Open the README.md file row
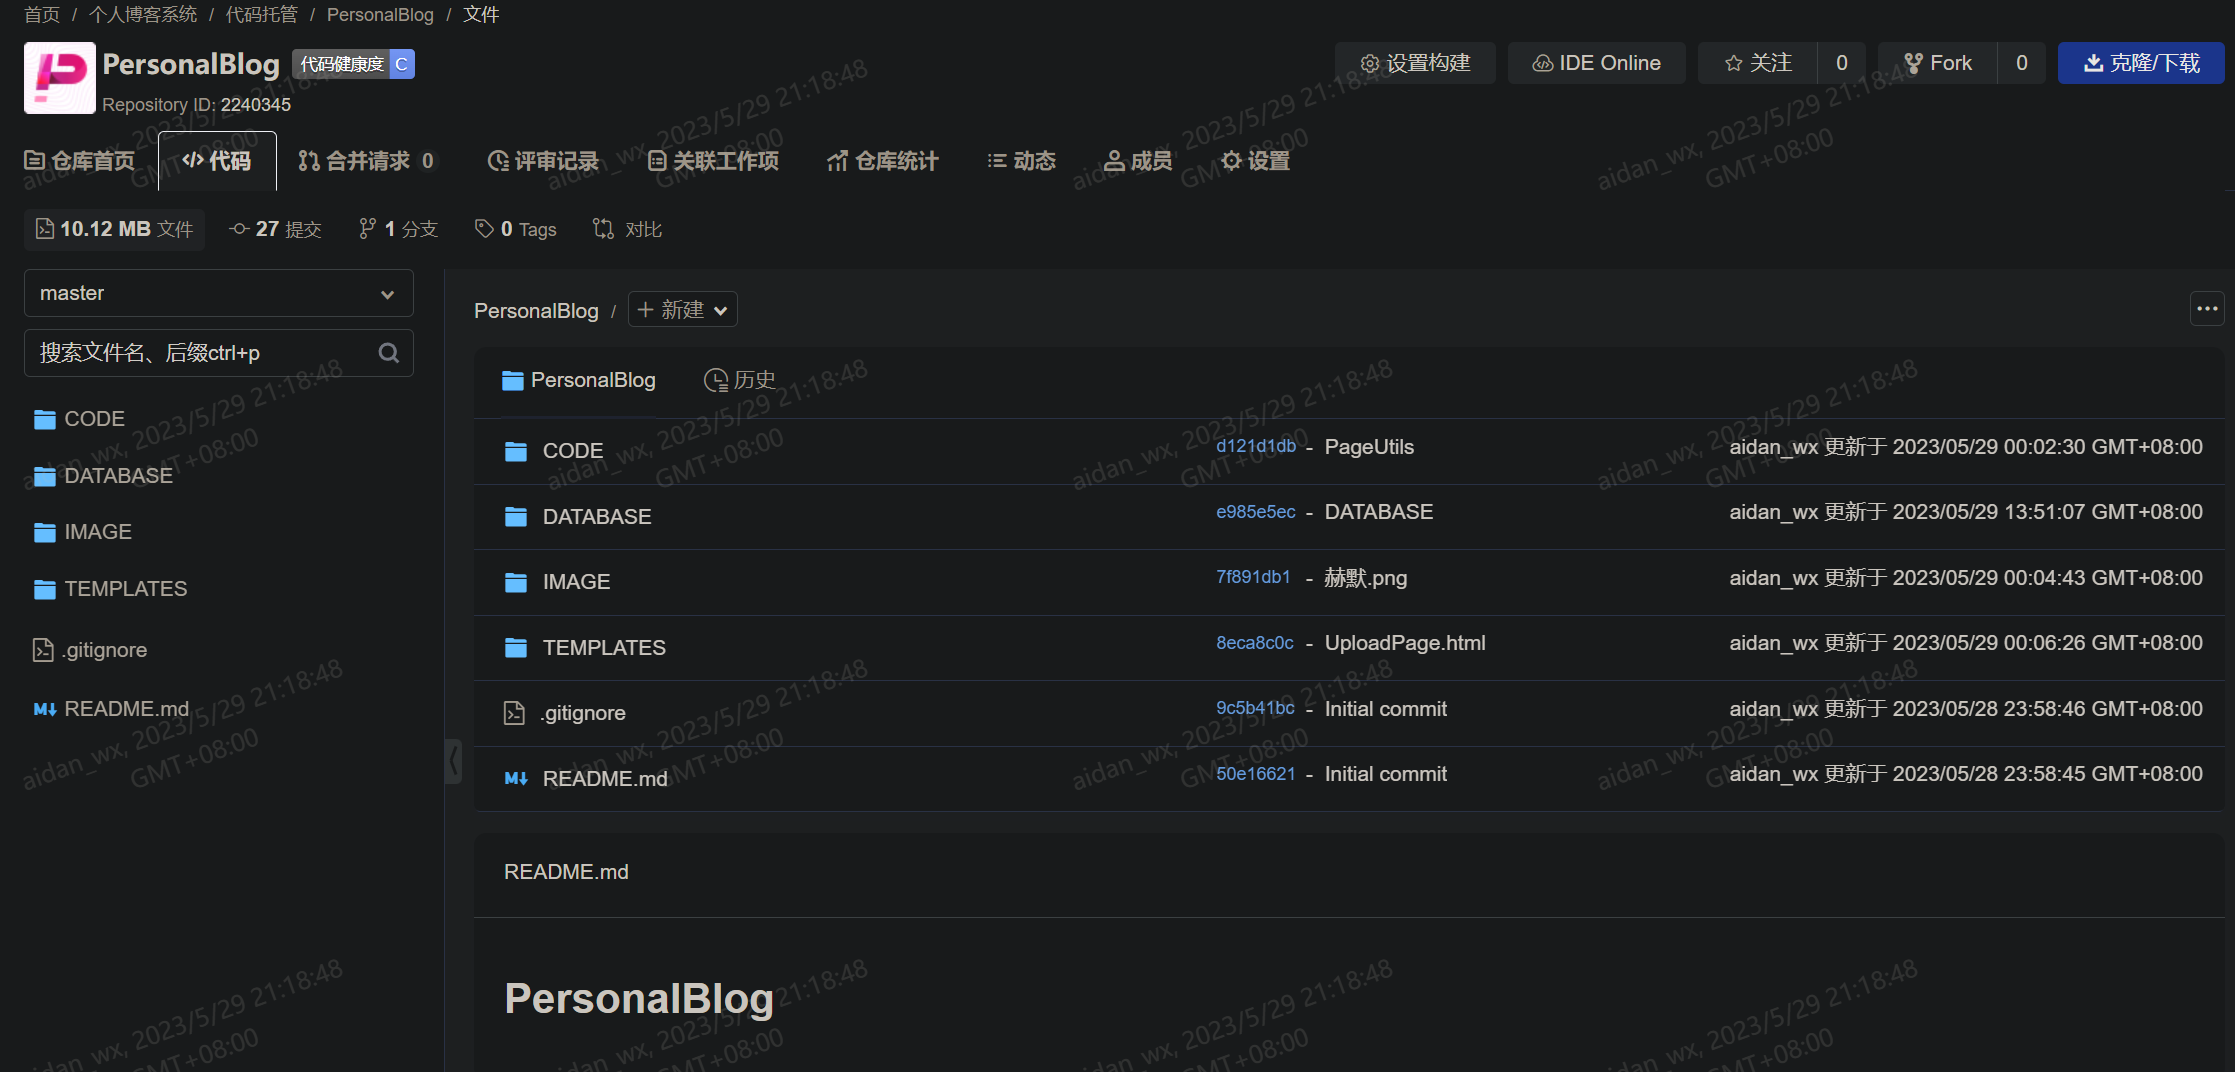The image size is (2235, 1072). click(1350, 779)
